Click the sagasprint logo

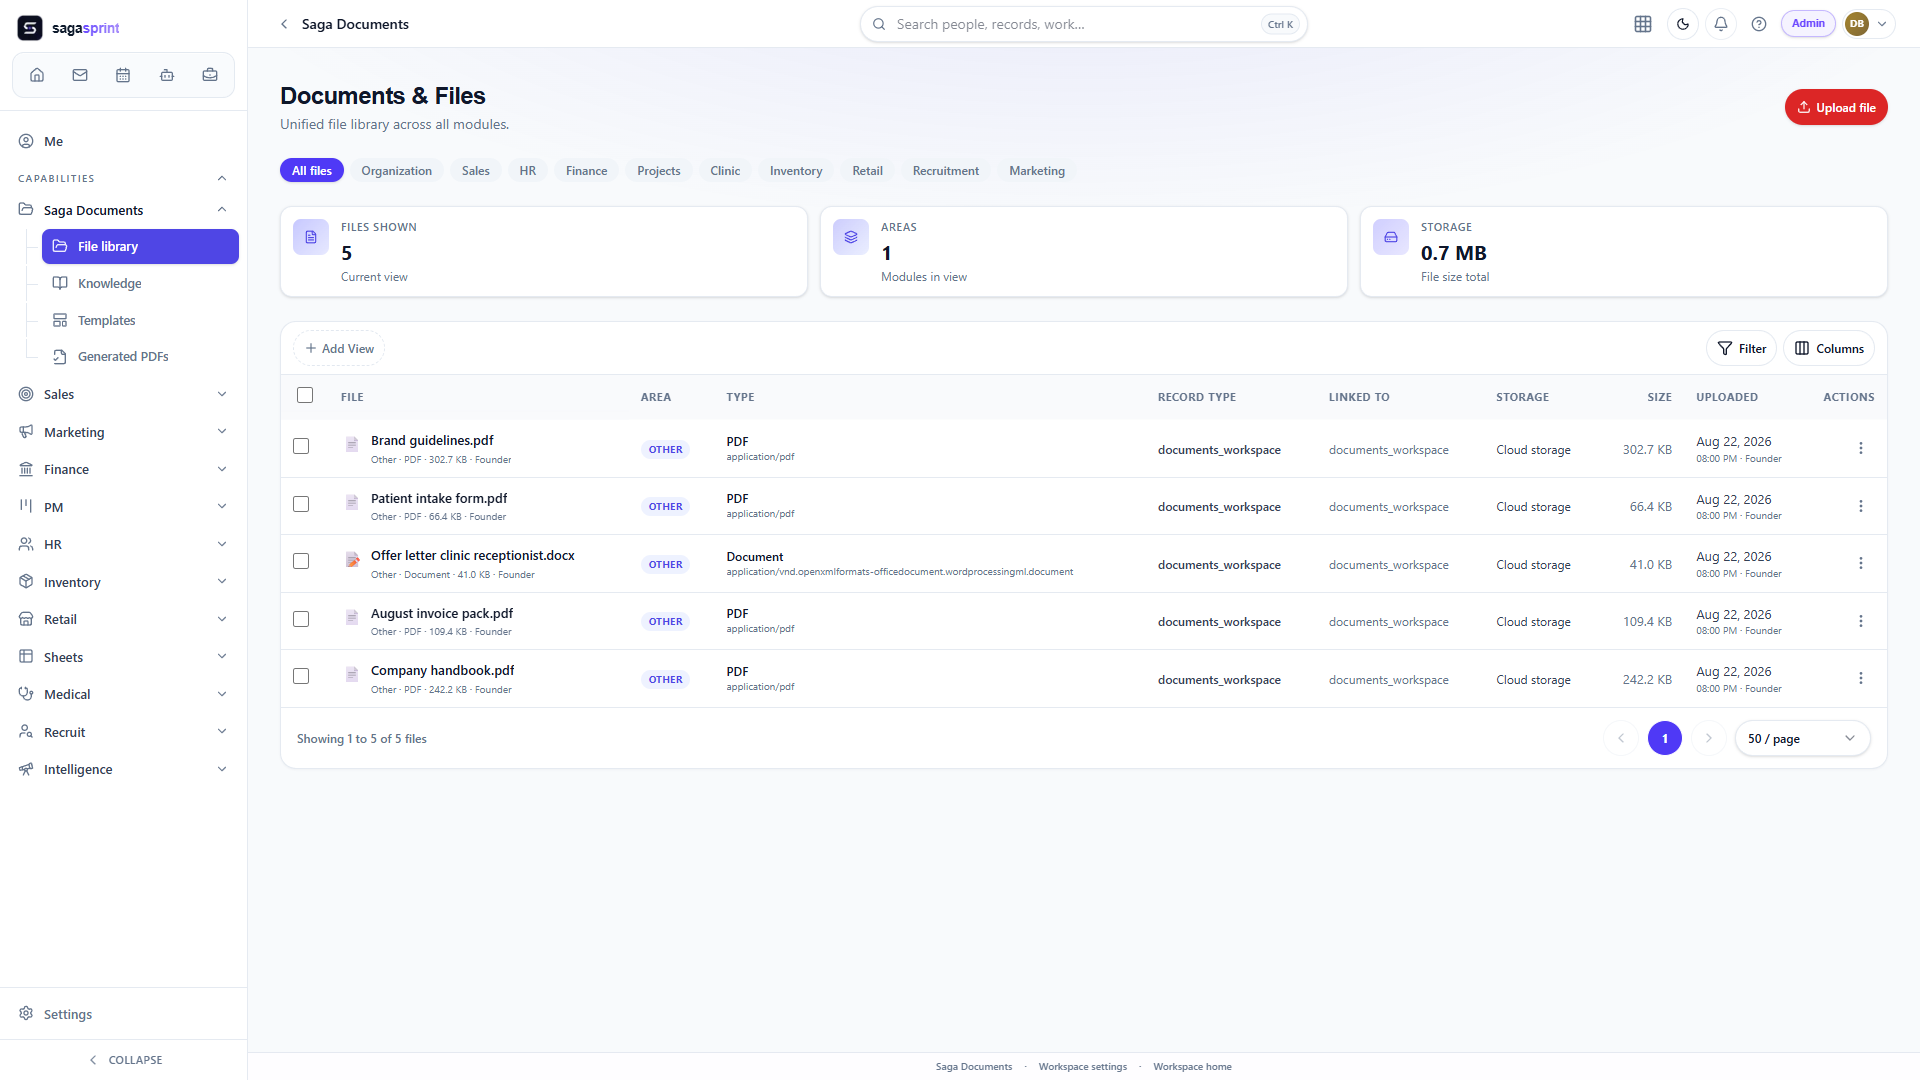click(68, 28)
